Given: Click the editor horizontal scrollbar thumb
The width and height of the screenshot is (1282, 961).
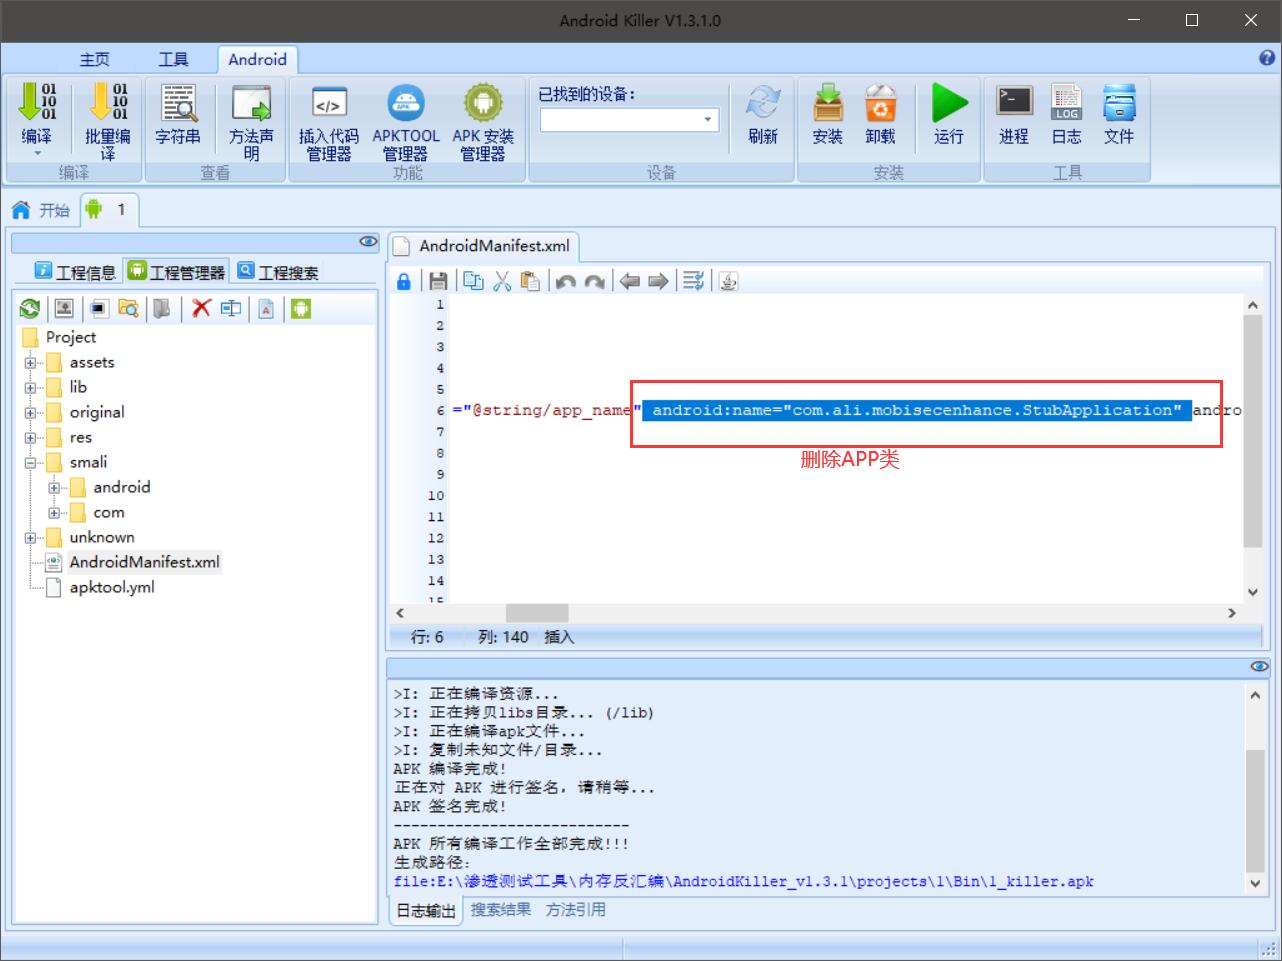Looking at the screenshot, I should click(537, 613).
